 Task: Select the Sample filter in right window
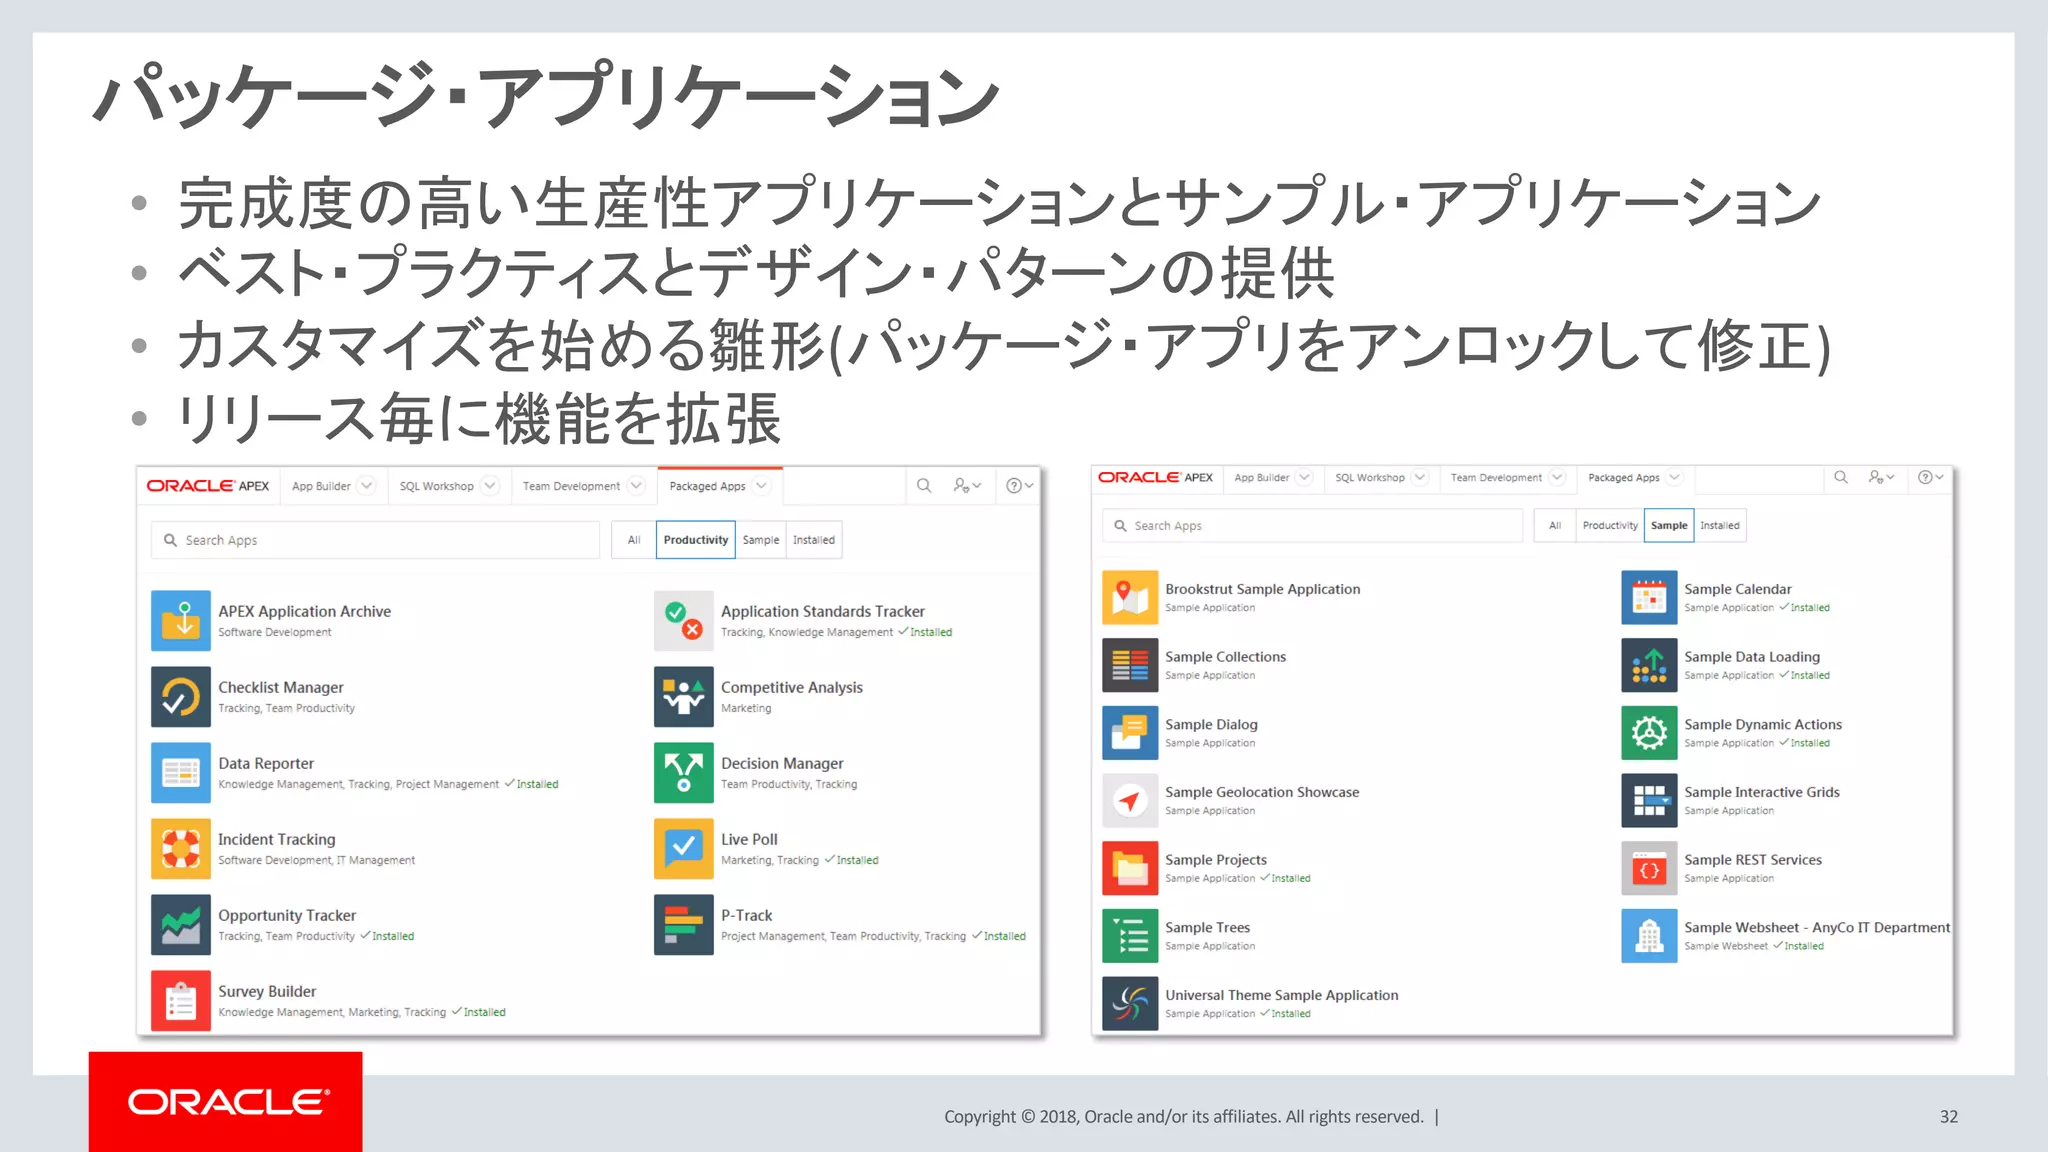pyautogui.click(x=1669, y=525)
